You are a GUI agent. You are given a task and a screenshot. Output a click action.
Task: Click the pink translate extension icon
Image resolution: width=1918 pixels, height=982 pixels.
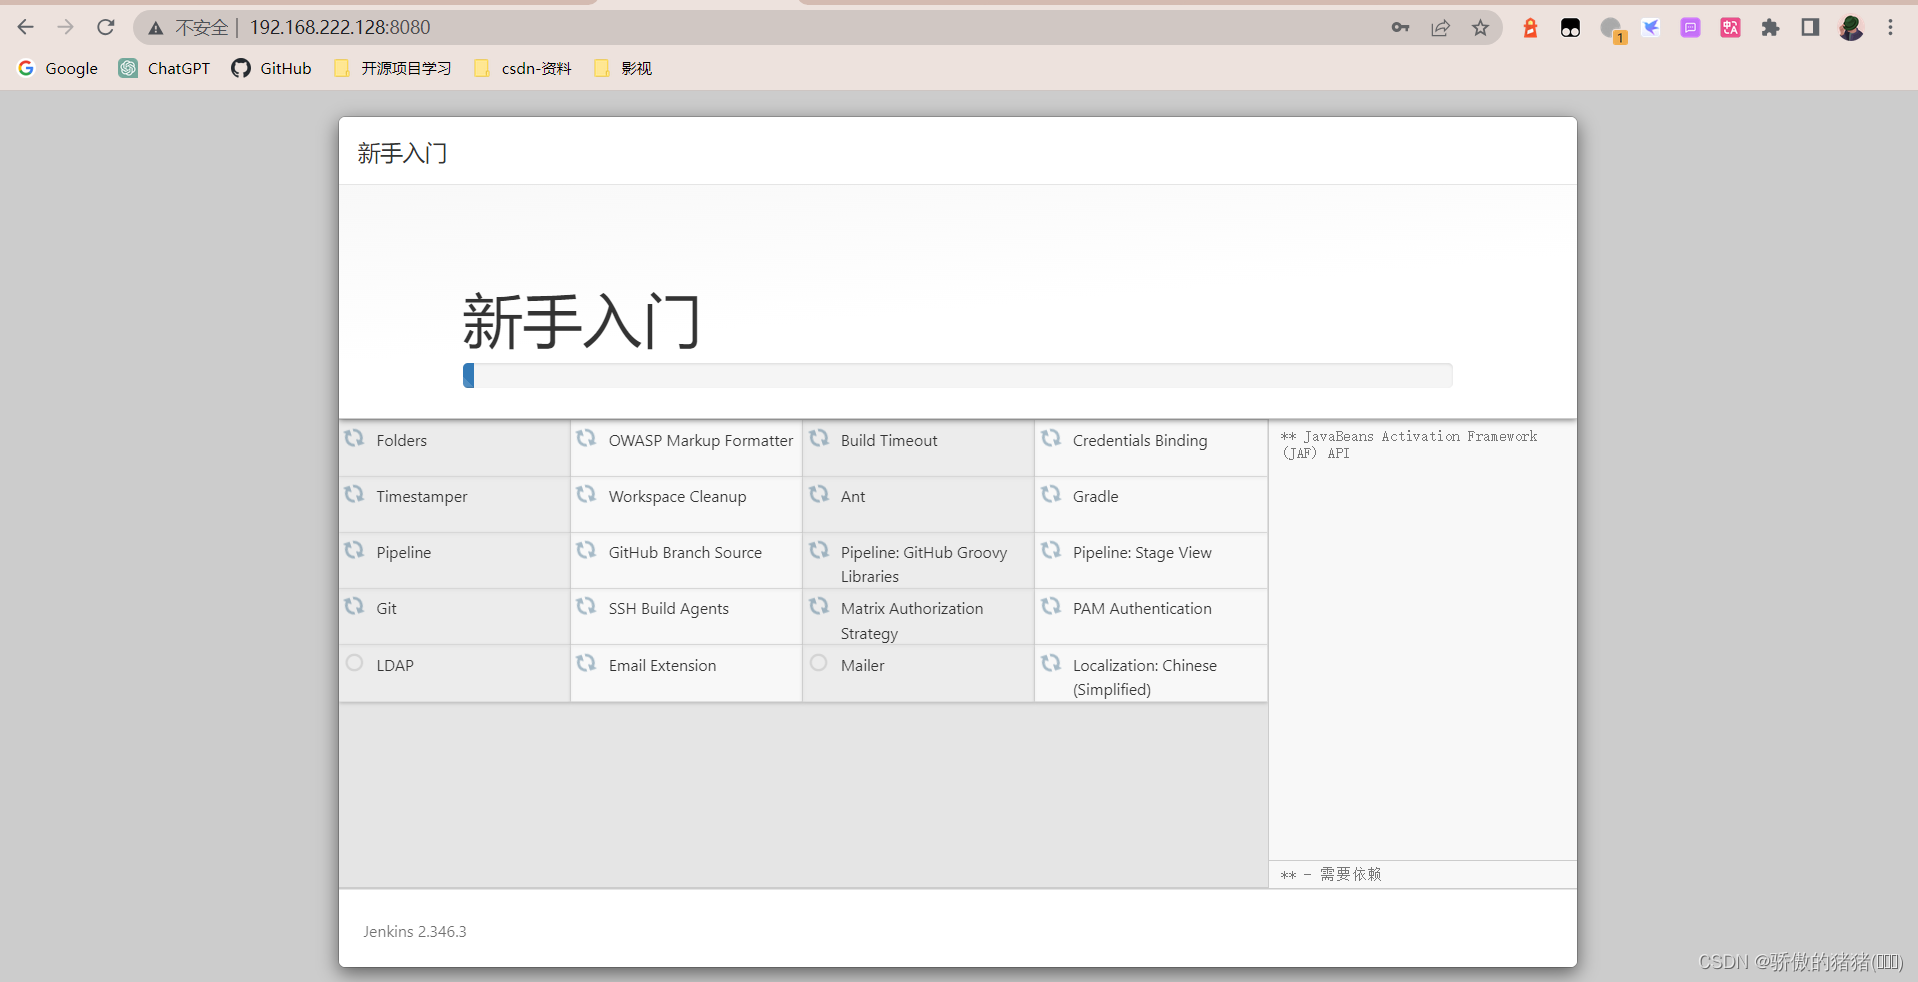[x=1731, y=28]
